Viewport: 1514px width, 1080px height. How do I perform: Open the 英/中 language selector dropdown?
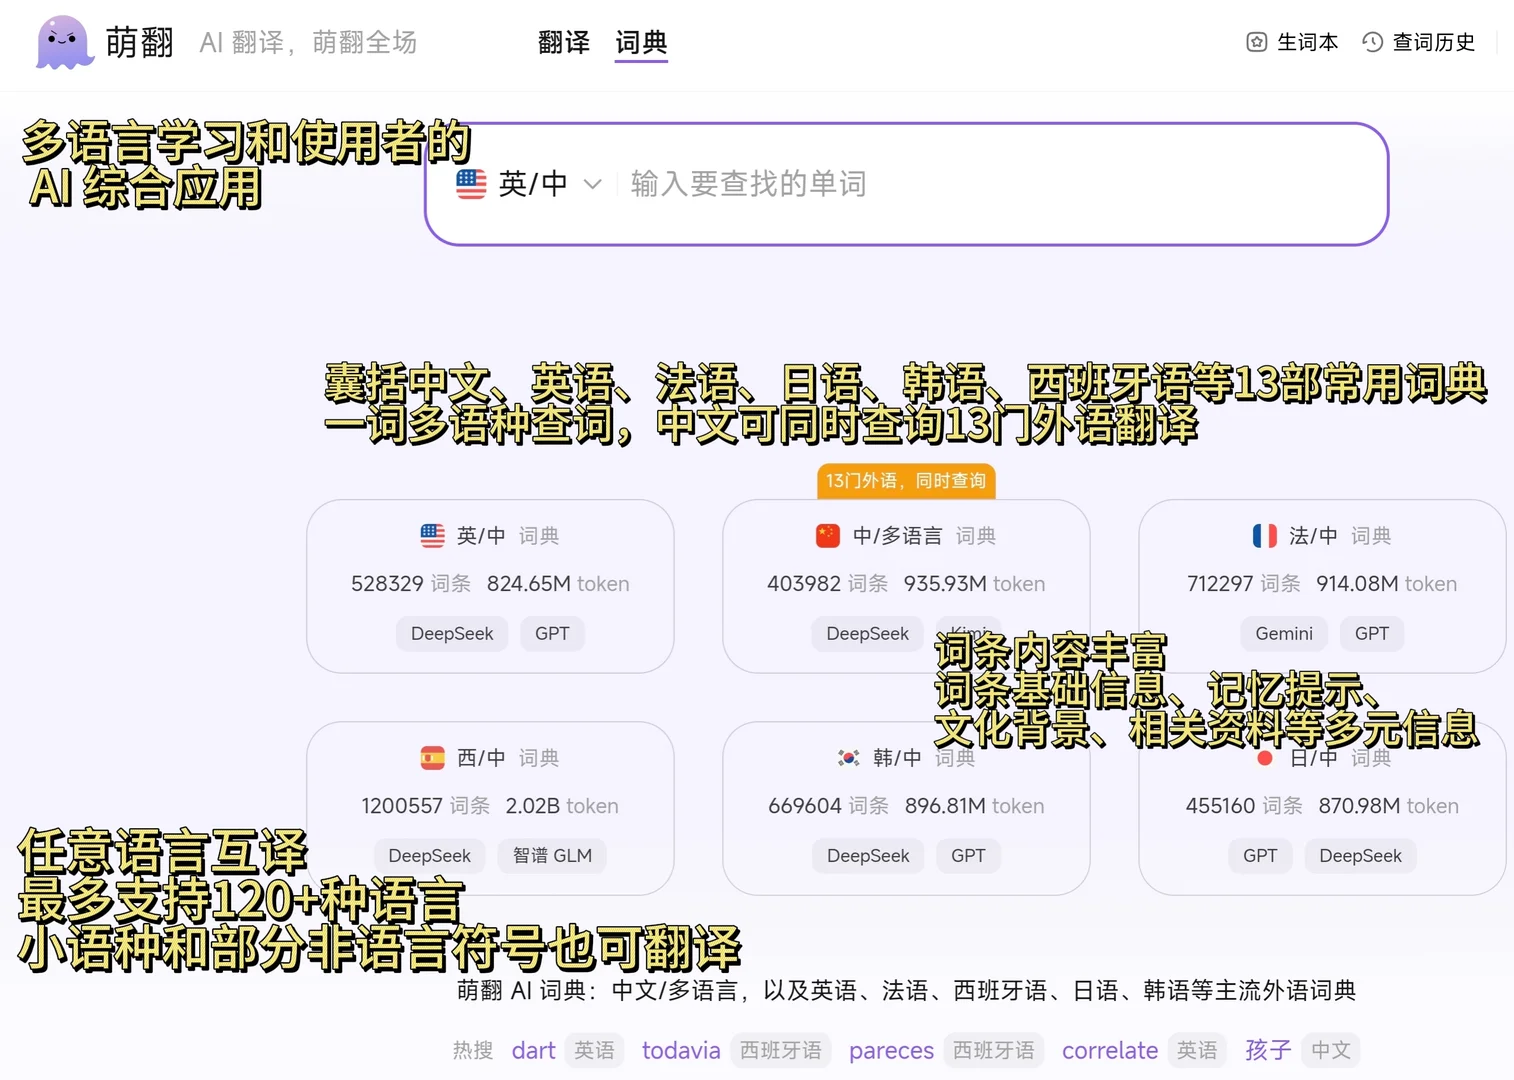528,183
